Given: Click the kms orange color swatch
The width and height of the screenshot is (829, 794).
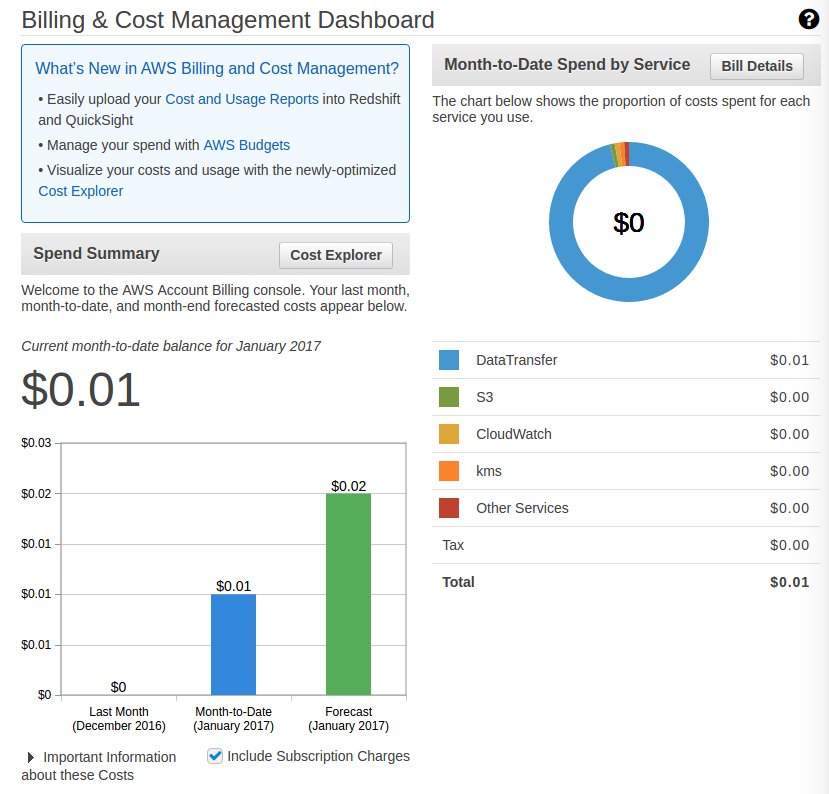Looking at the screenshot, I should click(x=449, y=471).
